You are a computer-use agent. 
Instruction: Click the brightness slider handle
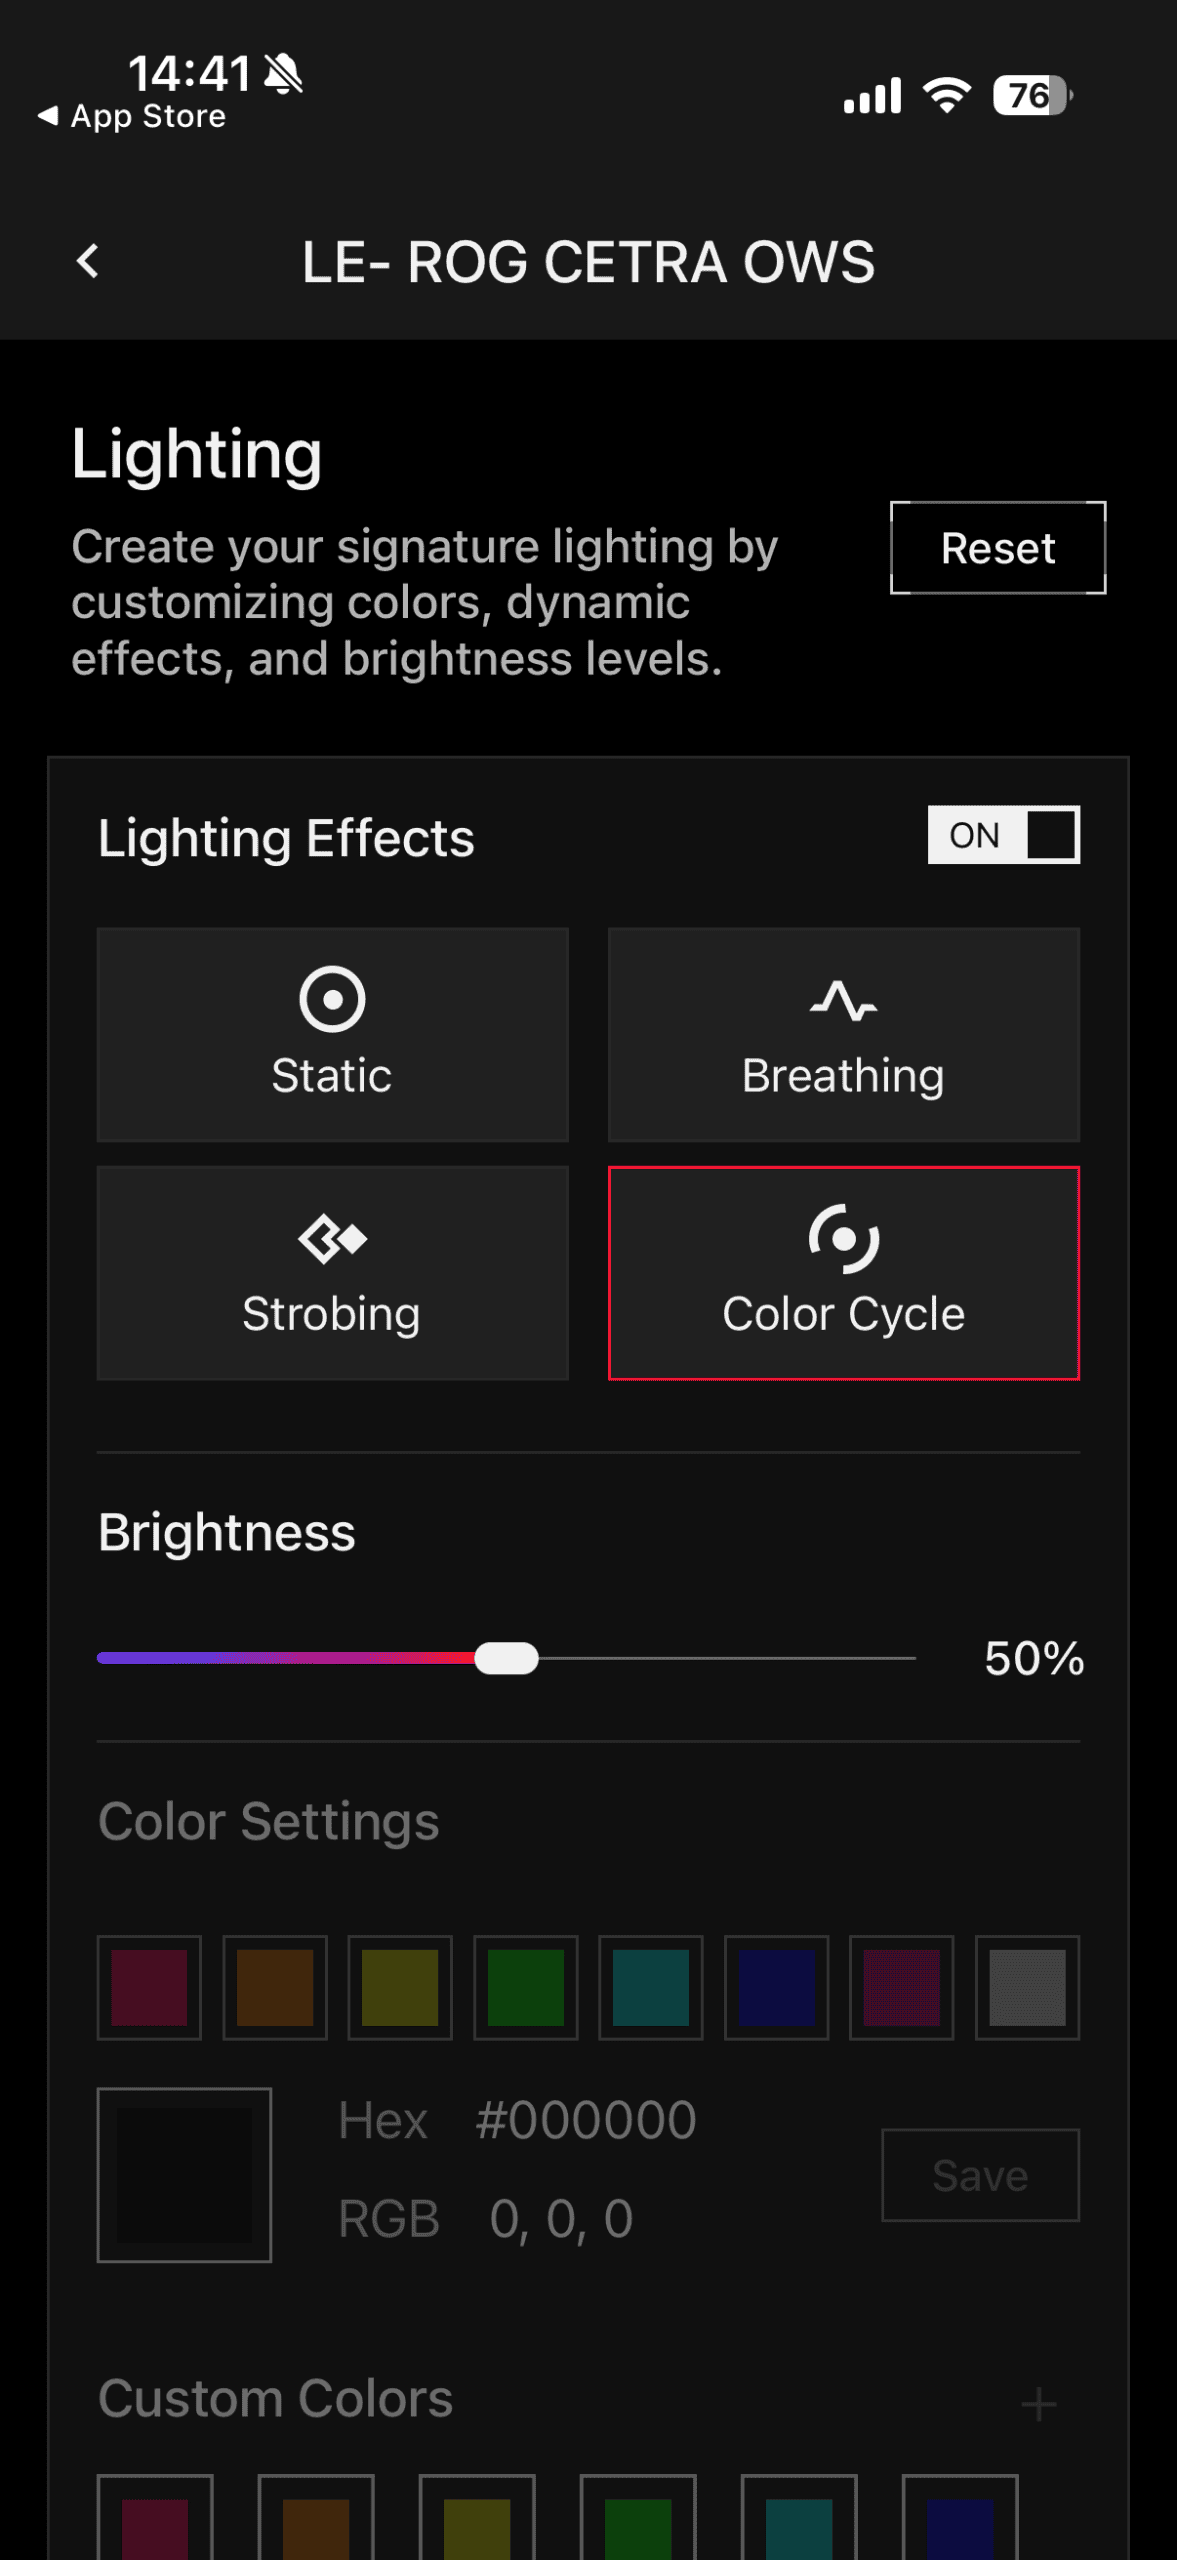[x=506, y=1658]
